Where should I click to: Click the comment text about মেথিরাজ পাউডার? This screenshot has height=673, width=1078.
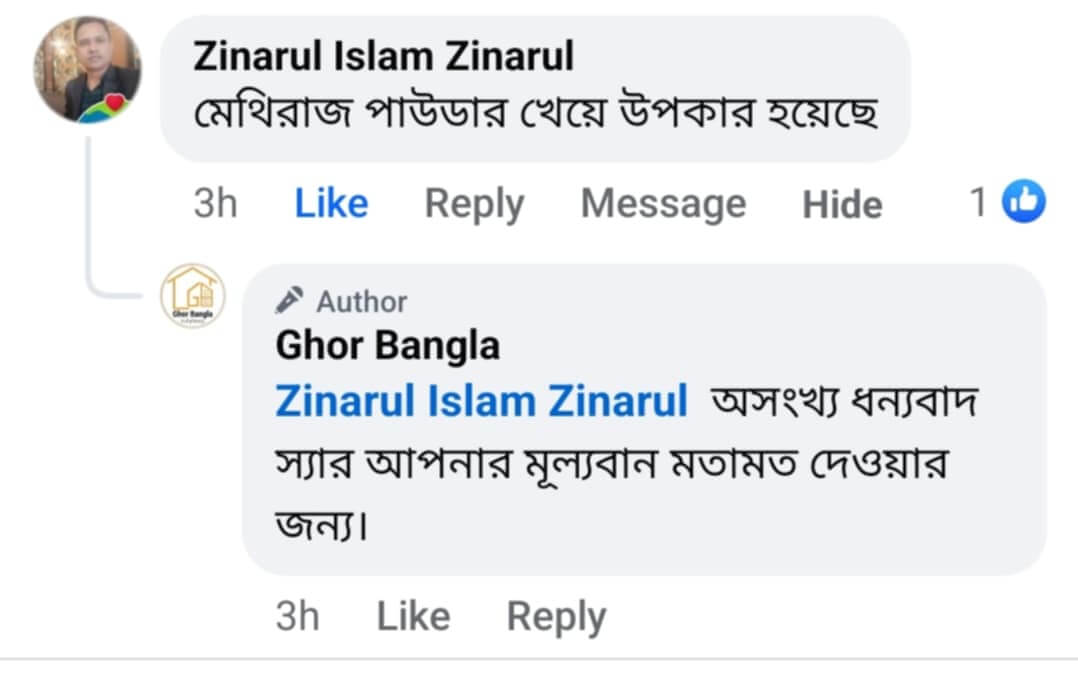click(x=535, y=115)
